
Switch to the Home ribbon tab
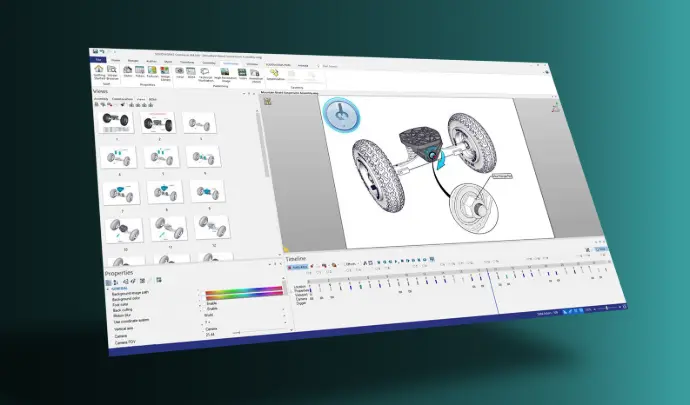coord(115,60)
